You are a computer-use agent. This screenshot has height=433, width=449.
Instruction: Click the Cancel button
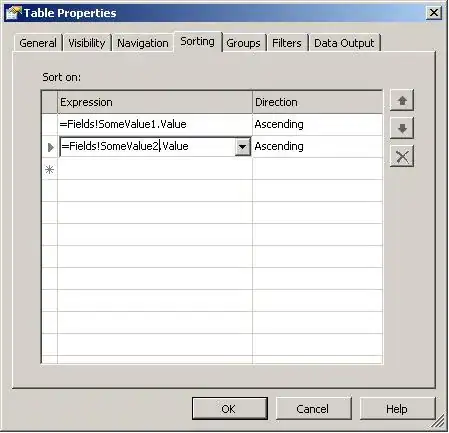pos(313,408)
